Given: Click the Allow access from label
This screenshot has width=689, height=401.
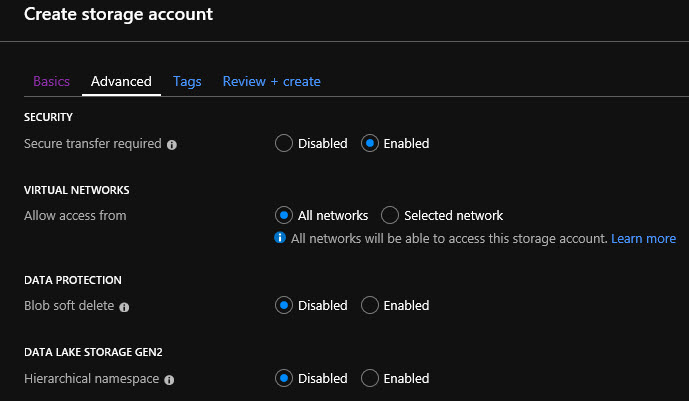Looking at the screenshot, I should pos(75,216).
